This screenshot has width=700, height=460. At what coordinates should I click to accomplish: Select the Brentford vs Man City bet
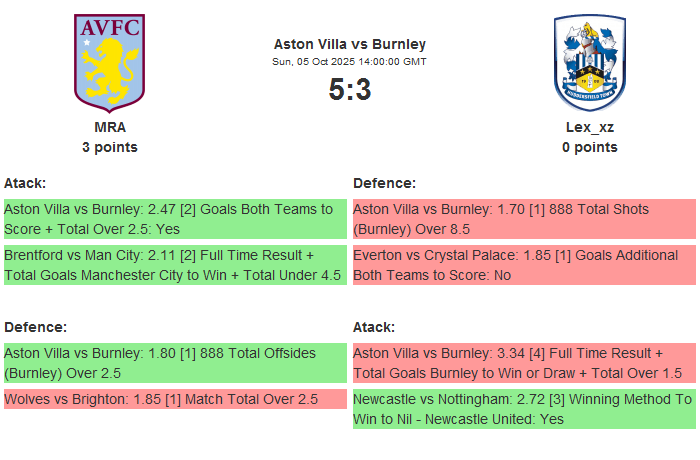pos(175,265)
